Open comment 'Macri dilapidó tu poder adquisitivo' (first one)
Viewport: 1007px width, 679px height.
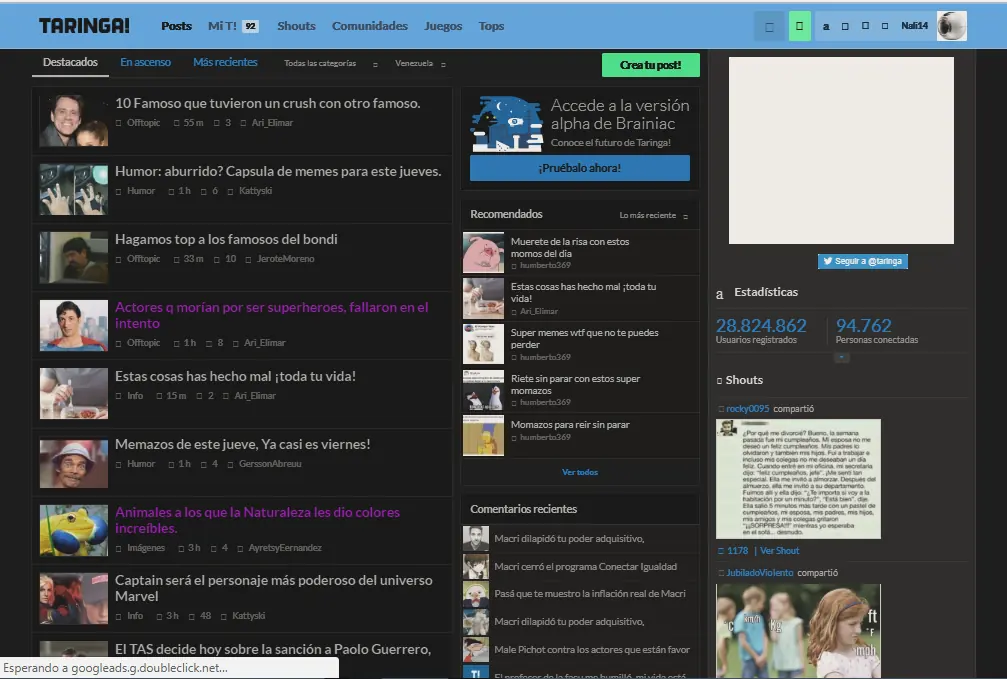pyautogui.click(x=569, y=538)
